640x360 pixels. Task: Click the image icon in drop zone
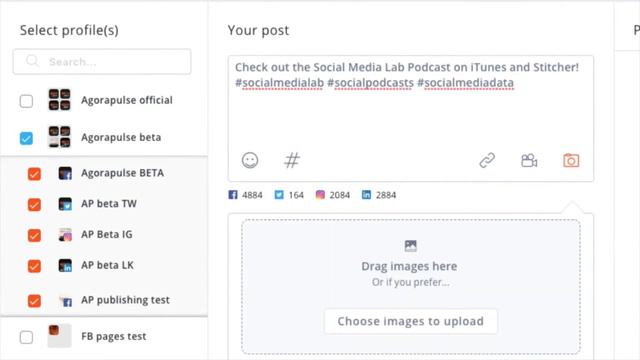[x=411, y=246]
